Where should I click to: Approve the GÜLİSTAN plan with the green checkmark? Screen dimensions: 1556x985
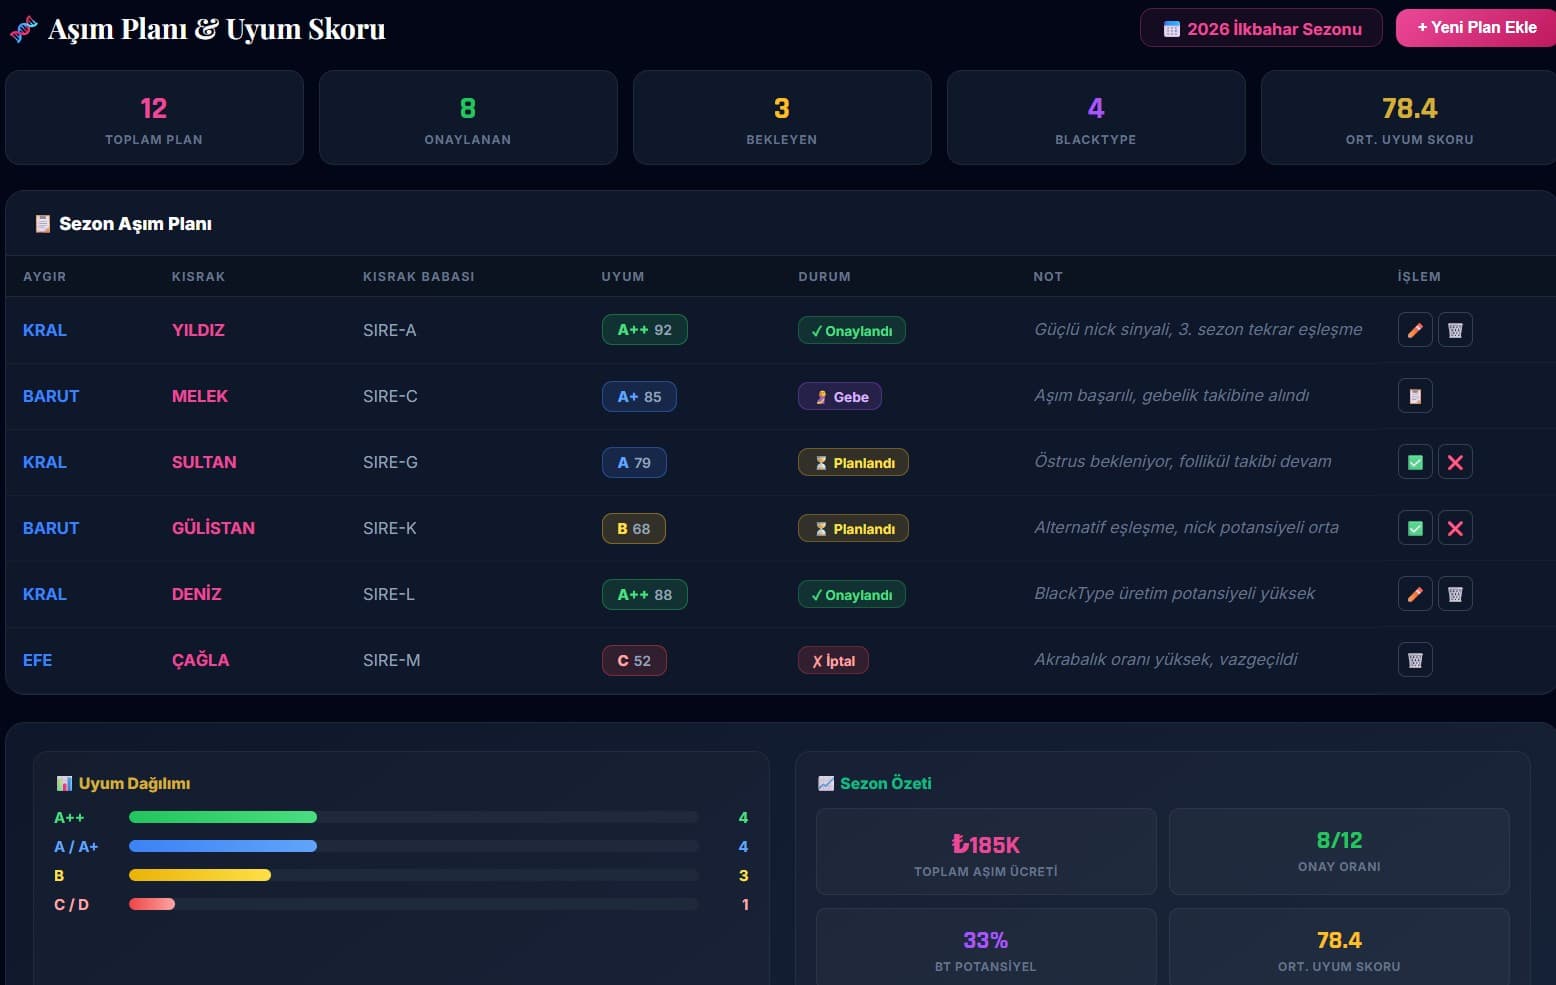pos(1415,528)
